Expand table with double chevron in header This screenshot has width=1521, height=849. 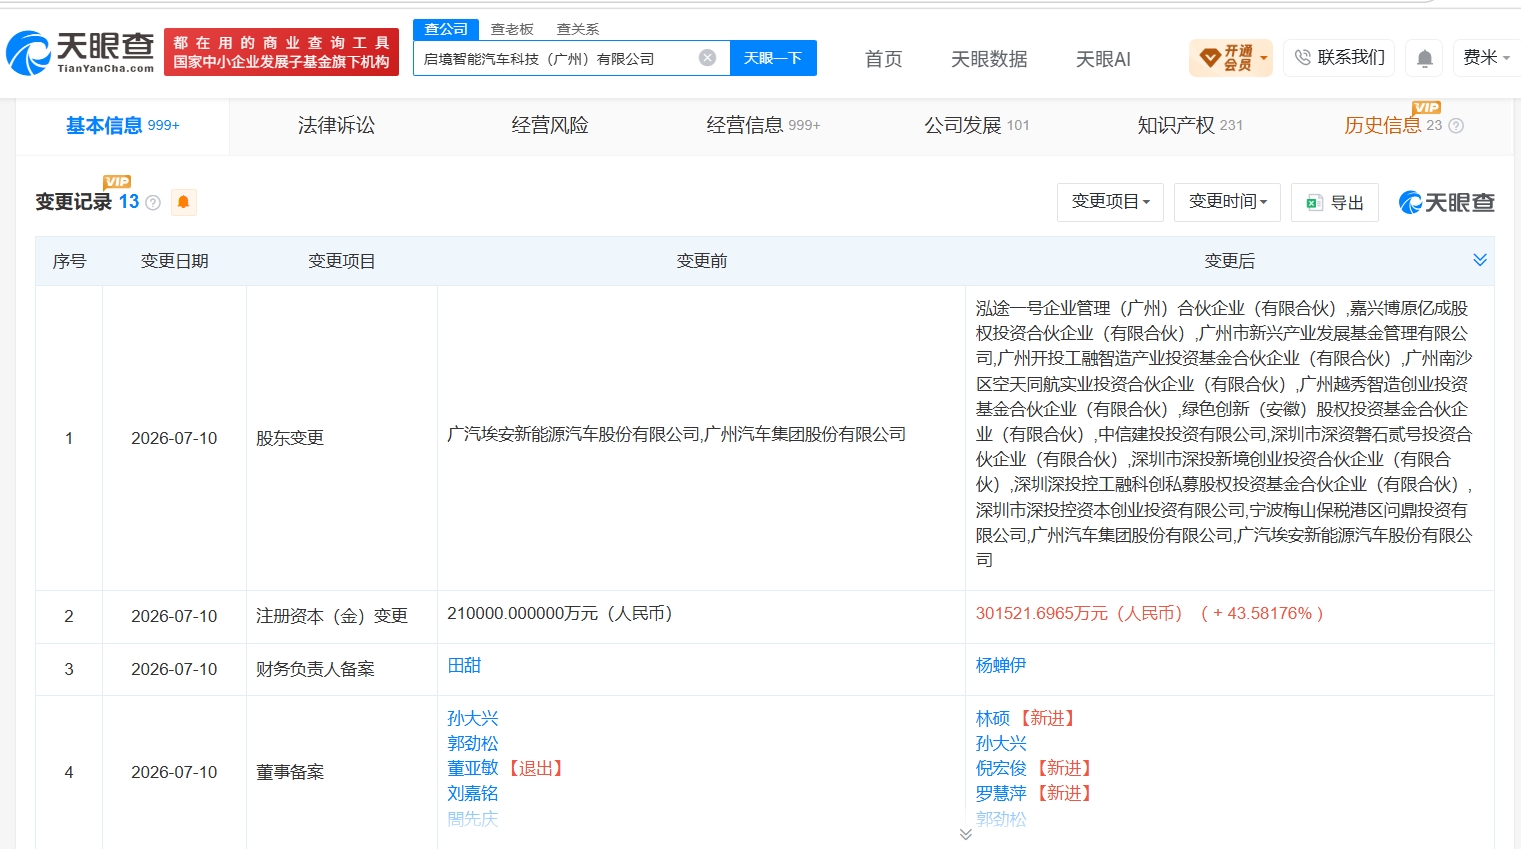coord(1480,260)
